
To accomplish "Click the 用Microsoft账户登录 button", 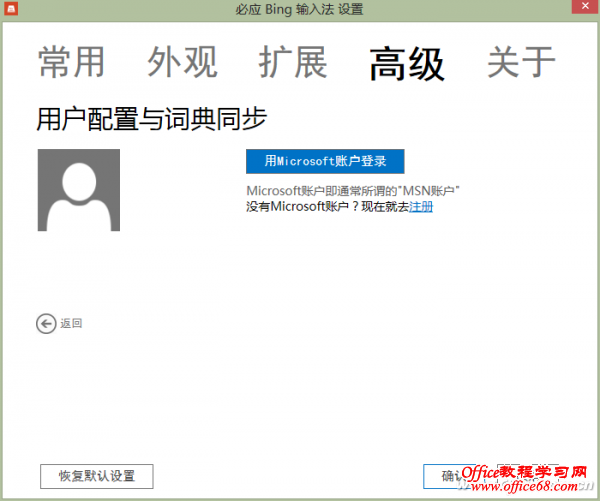I will click(325, 161).
